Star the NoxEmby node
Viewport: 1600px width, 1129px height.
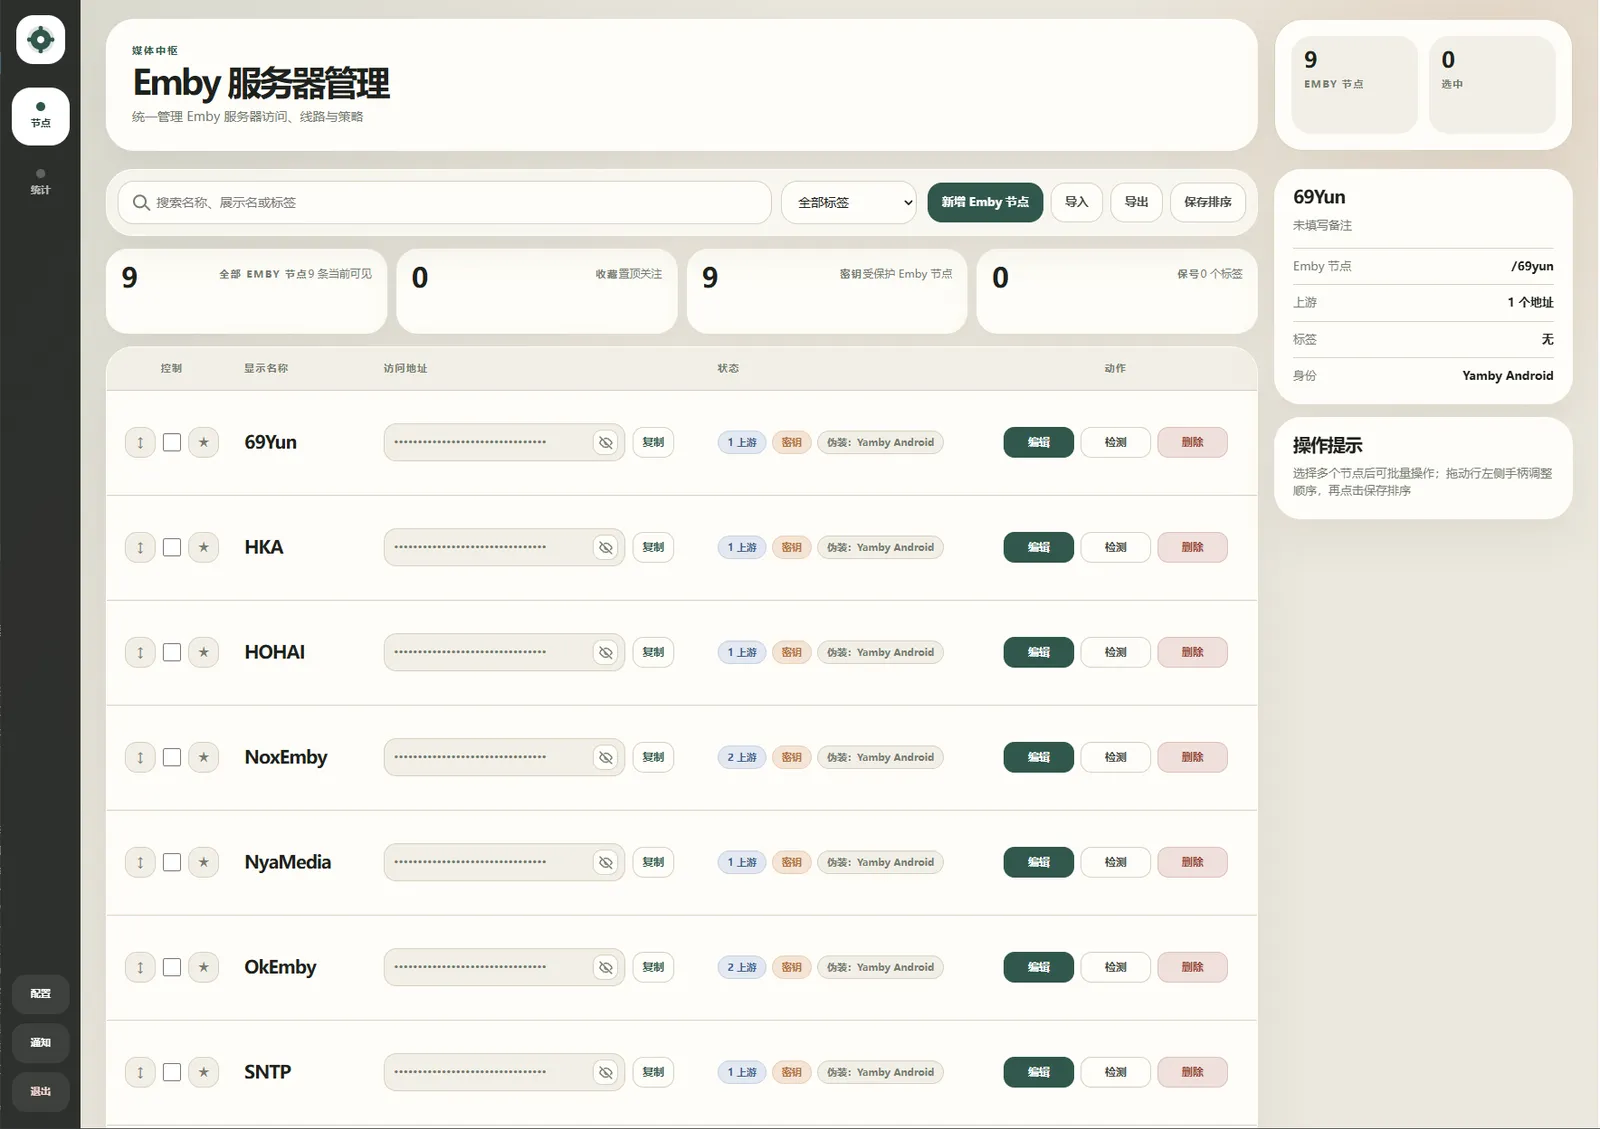(204, 757)
